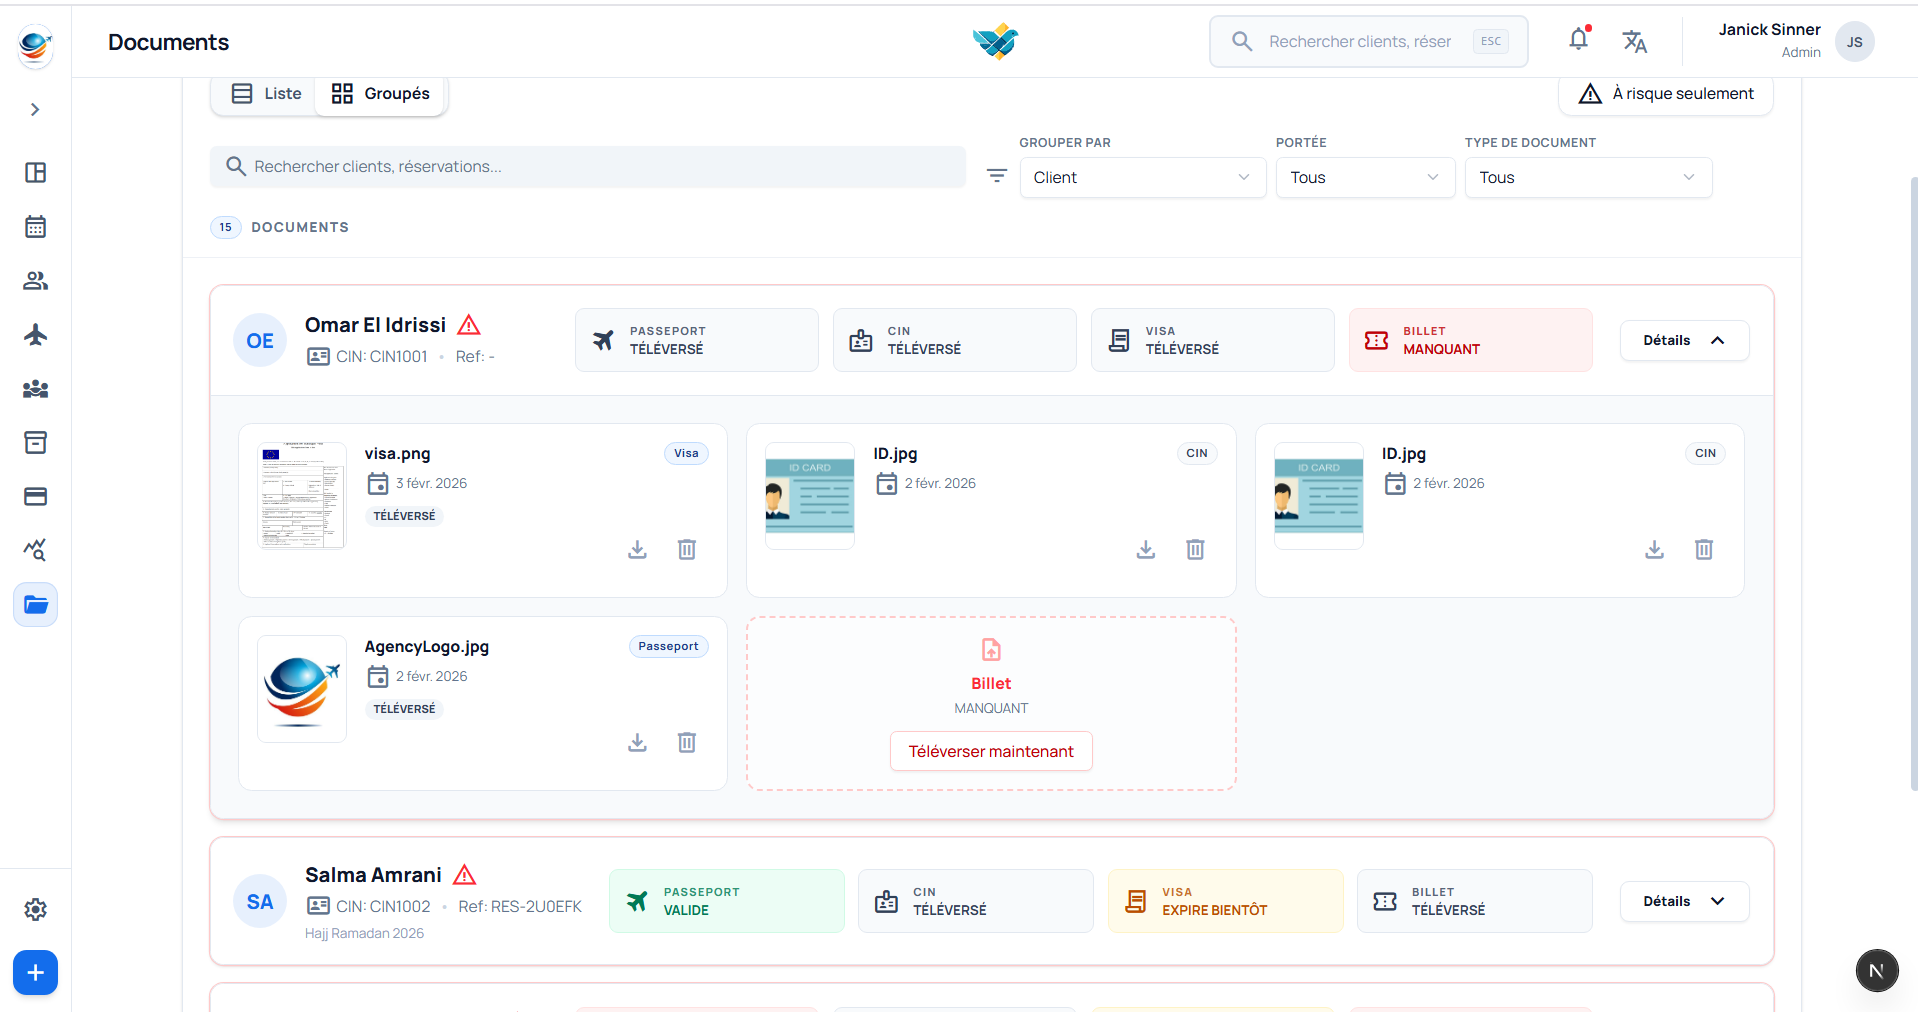This screenshot has width=1918, height=1012.
Task: Click the blue plus add button
Action: [35, 972]
